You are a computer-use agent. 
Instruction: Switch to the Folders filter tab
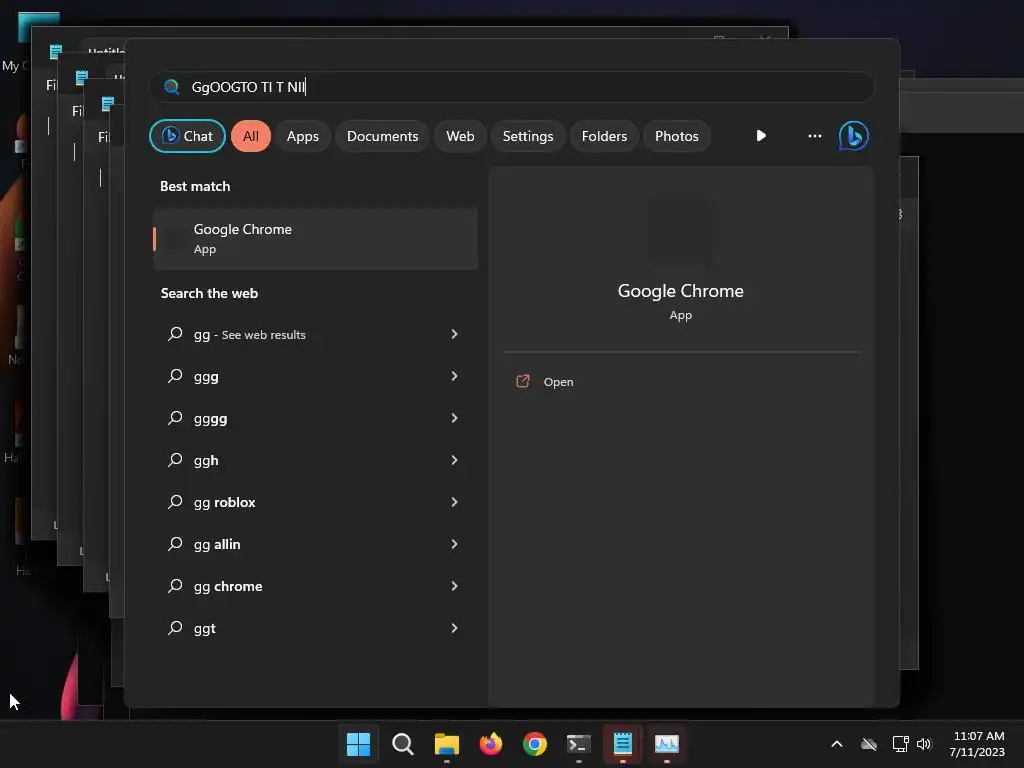click(x=604, y=136)
